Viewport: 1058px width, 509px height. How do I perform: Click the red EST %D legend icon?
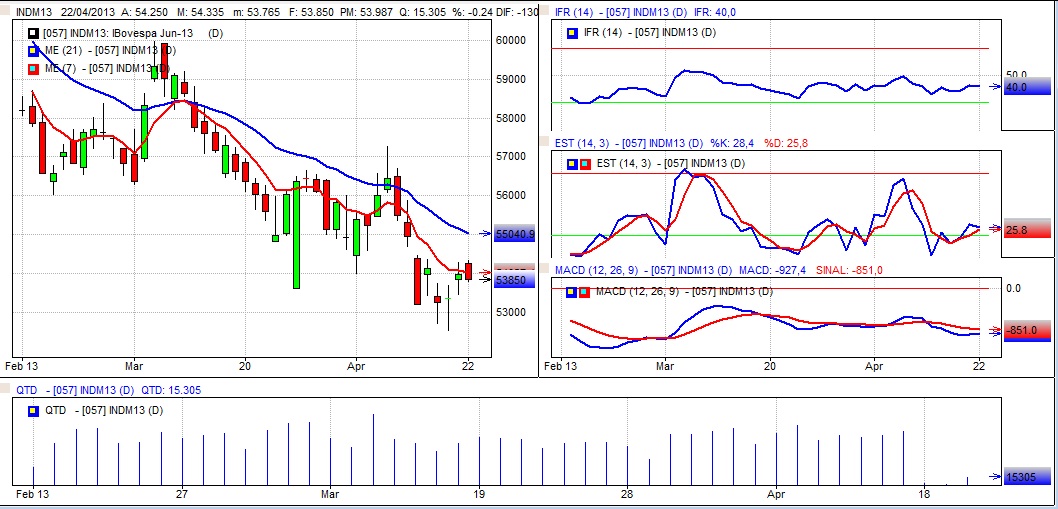(584, 164)
